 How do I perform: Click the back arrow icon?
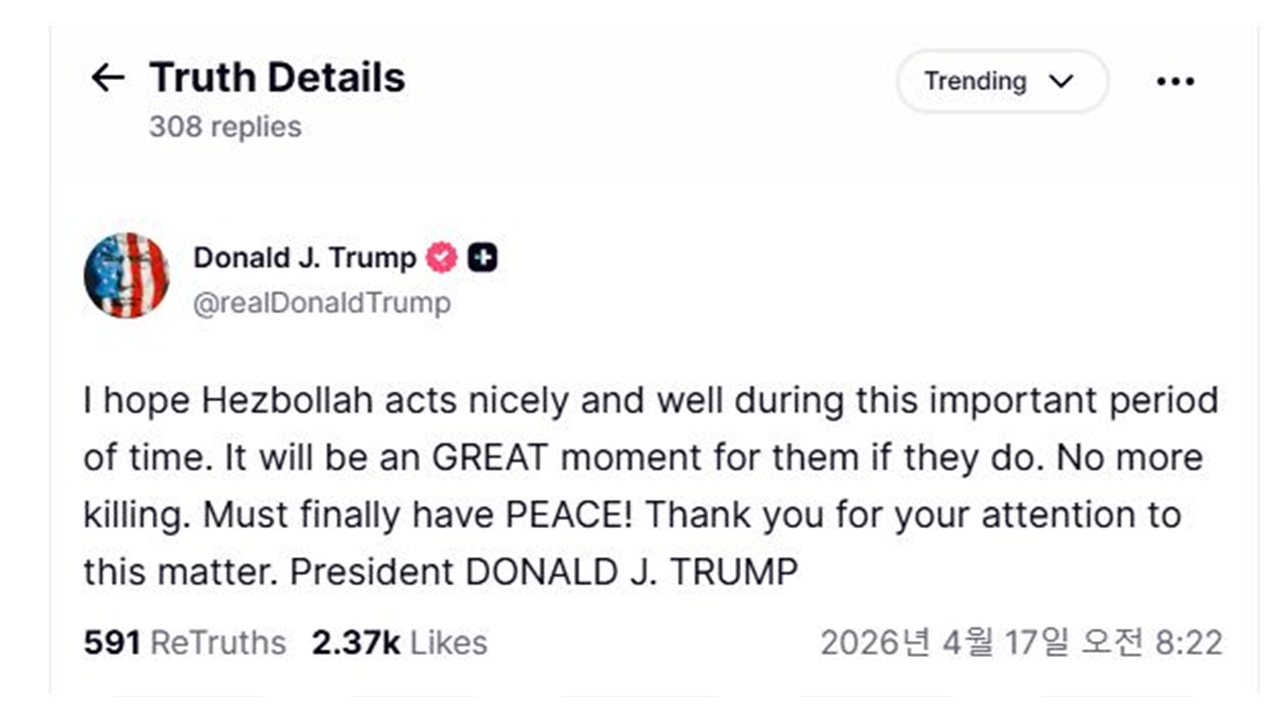108,78
